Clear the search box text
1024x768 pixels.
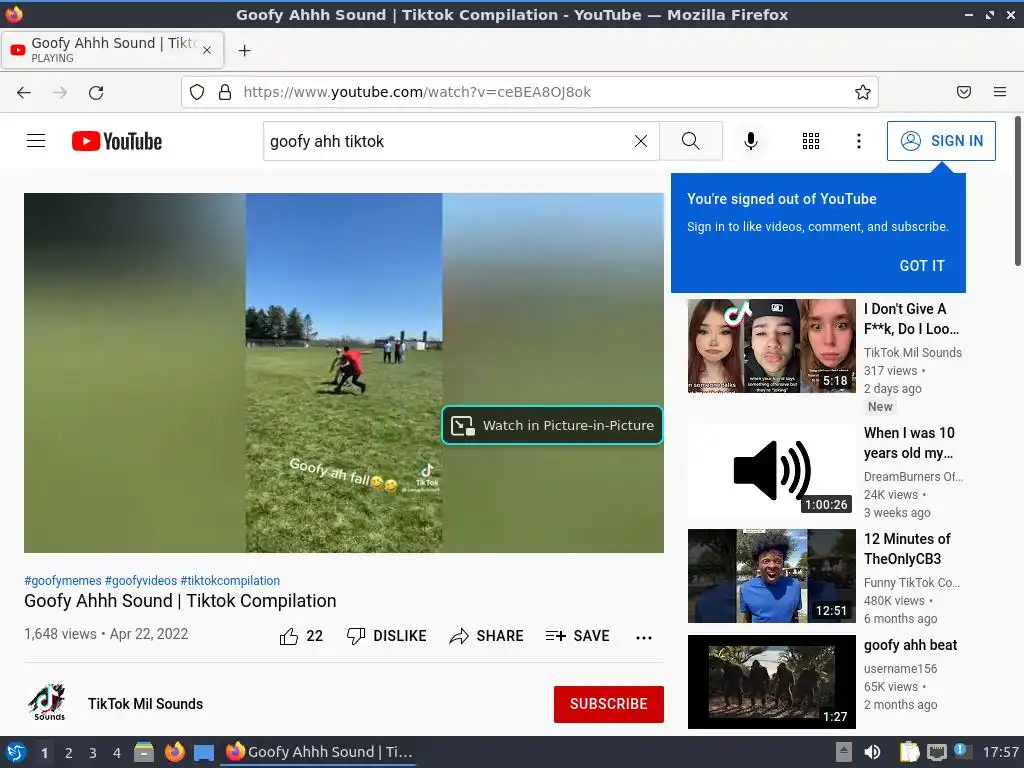641,141
